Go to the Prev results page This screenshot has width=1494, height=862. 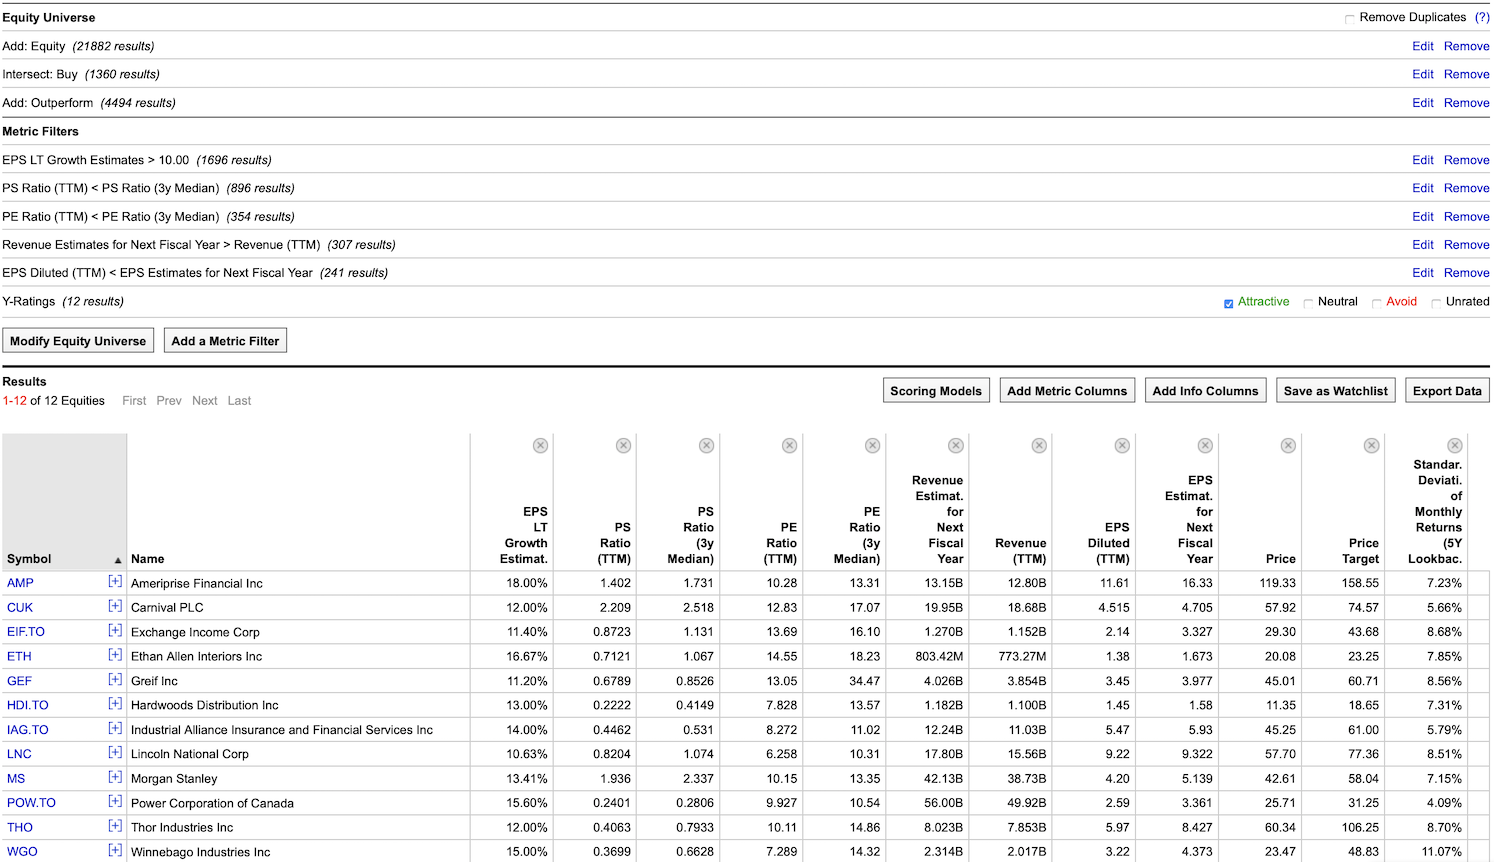coord(169,401)
